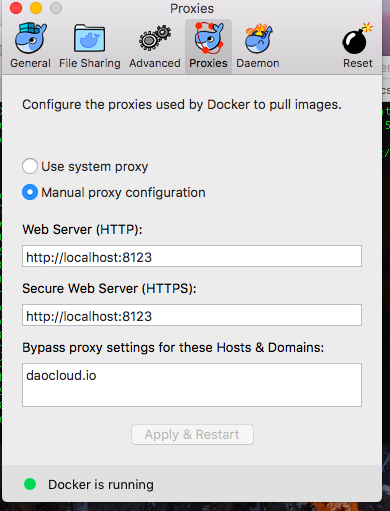Click the Reset bomb icon
The height and width of the screenshot is (511, 390).
[357, 39]
